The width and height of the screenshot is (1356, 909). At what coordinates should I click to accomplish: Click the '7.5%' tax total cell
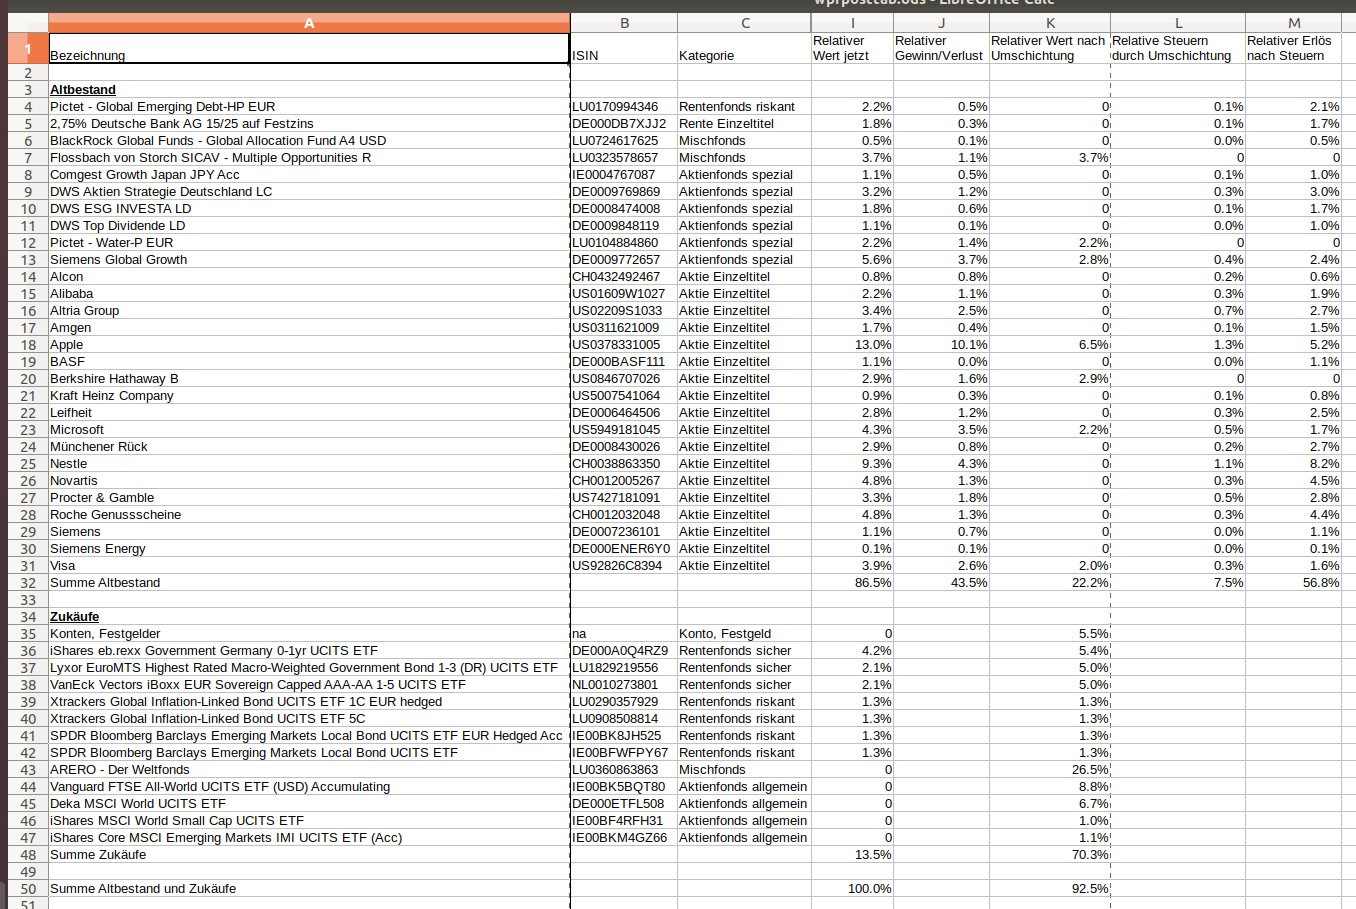(1178, 583)
